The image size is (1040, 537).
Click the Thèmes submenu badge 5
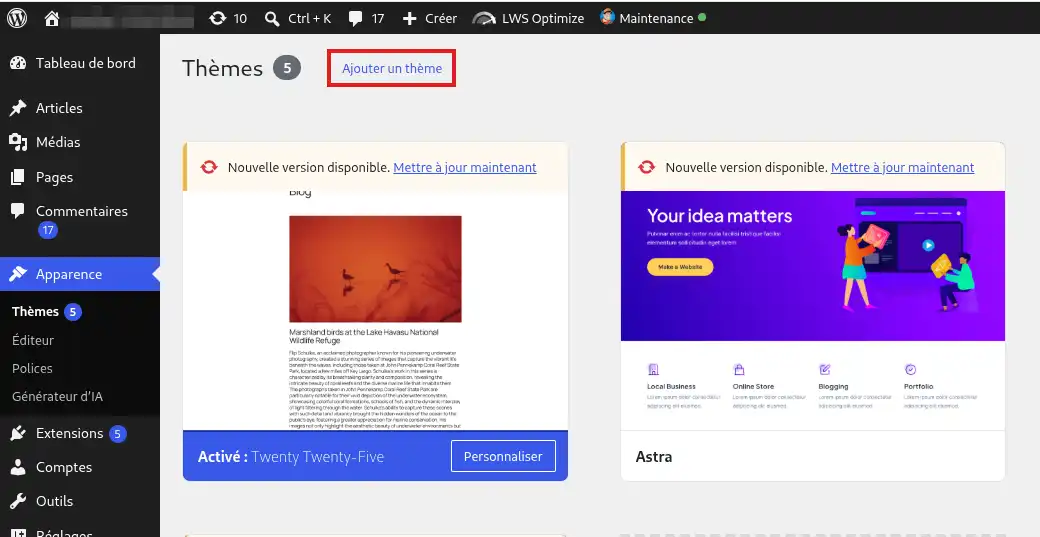(73, 312)
